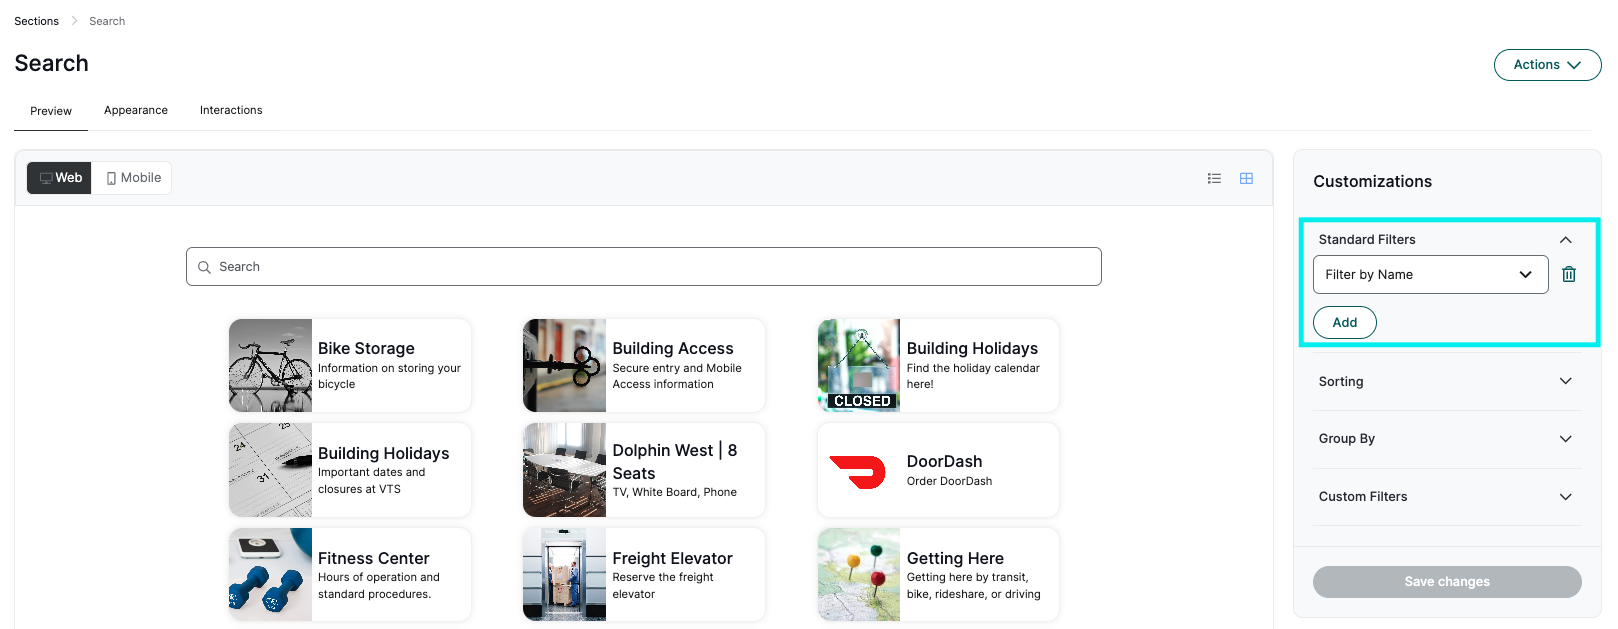Click 'Secure entry and Mobile Access information'

coord(677,376)
